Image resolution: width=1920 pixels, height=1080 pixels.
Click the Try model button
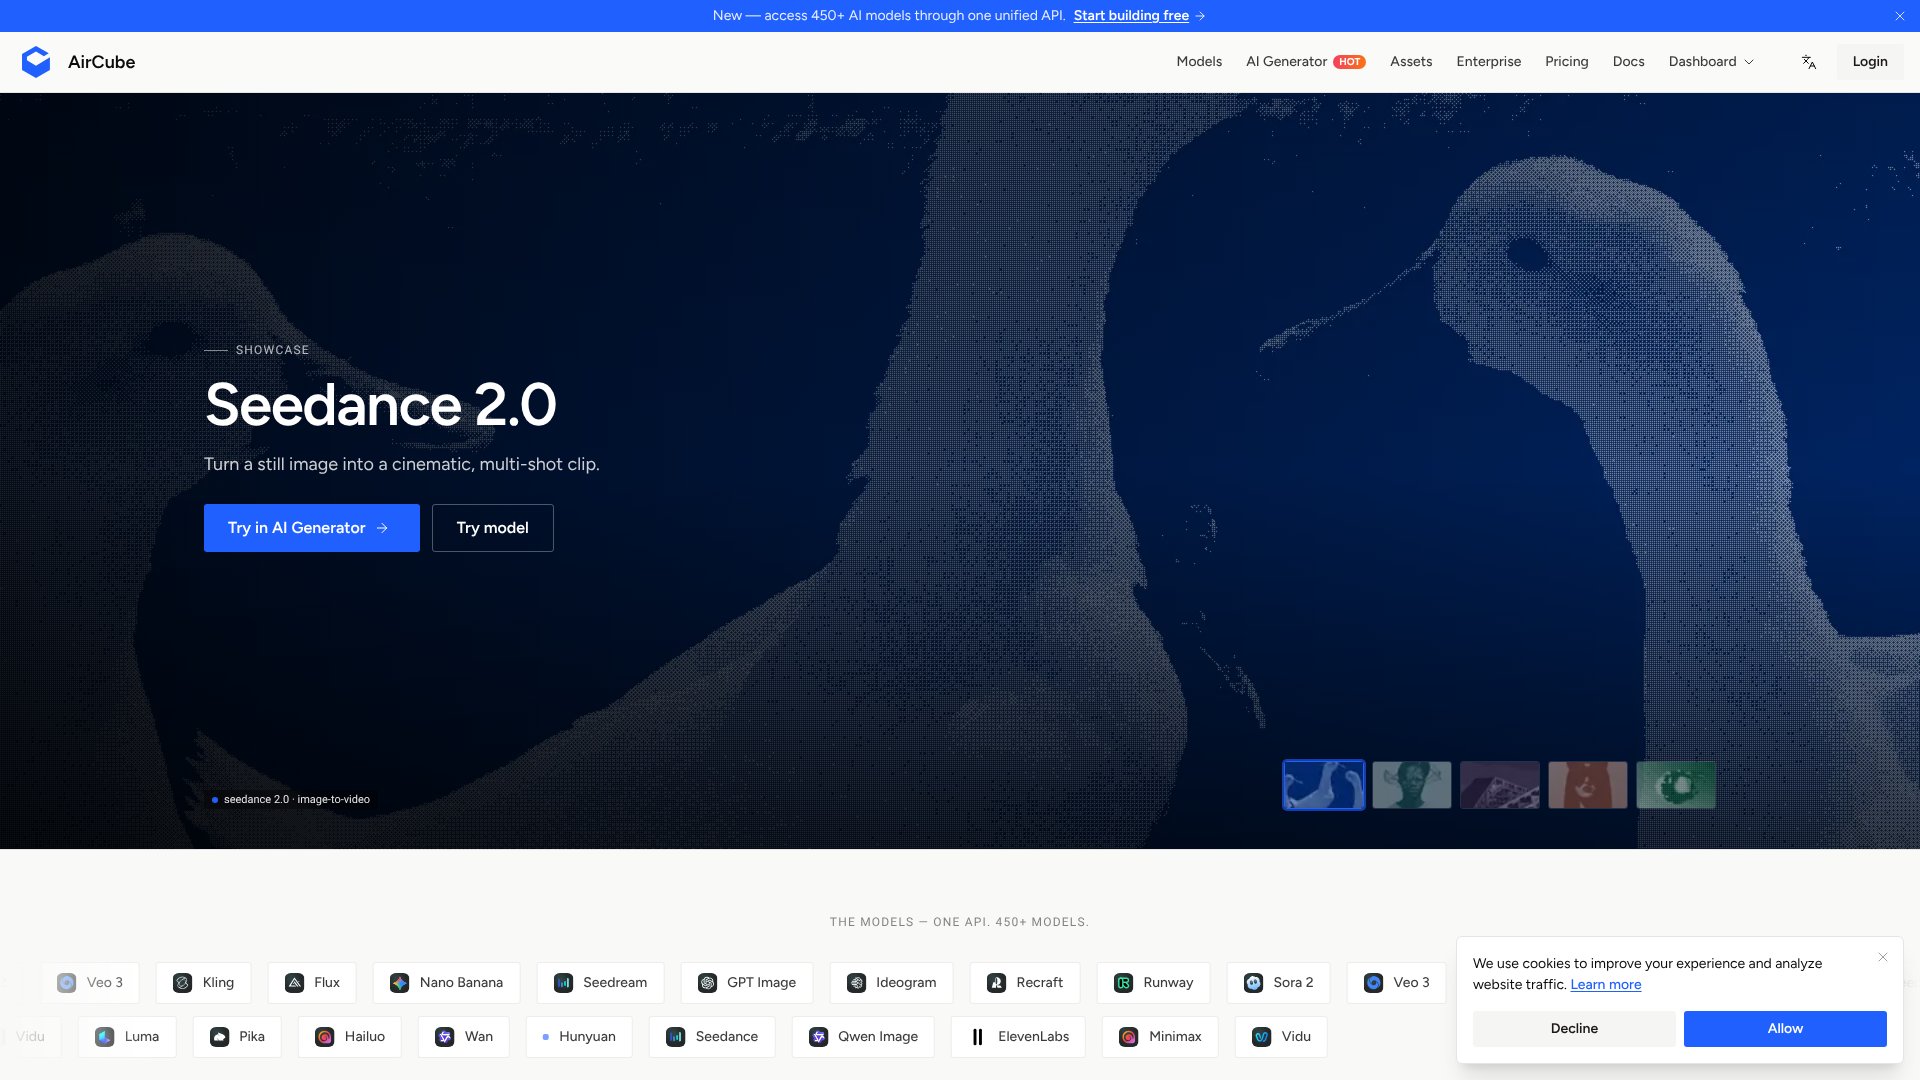(x=493, y=528)
